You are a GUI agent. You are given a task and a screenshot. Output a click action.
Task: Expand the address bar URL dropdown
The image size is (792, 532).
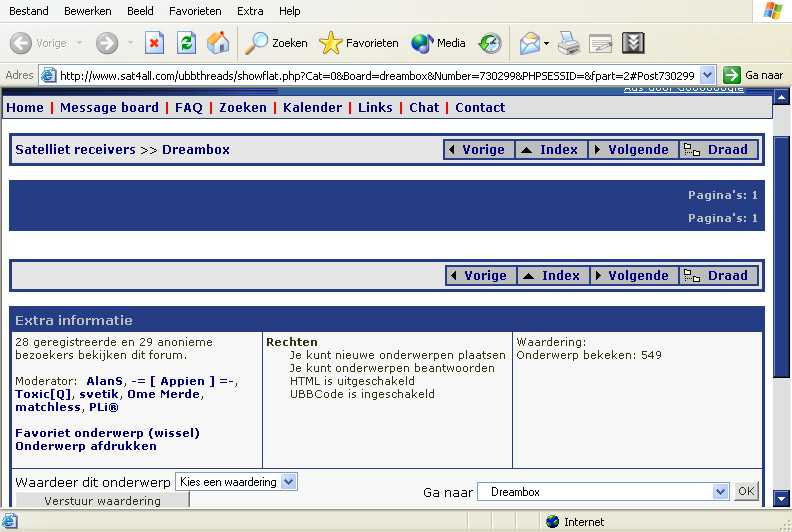707,75
